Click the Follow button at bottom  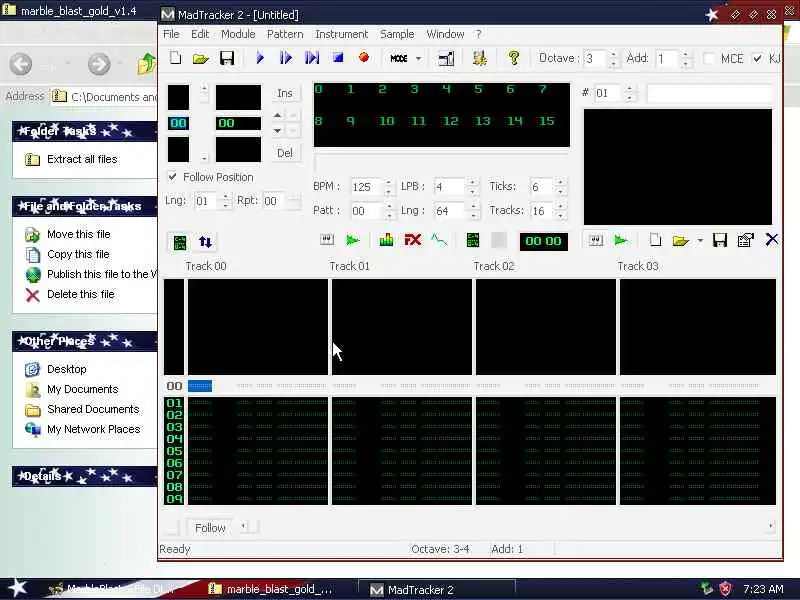(x=210, y=528)
